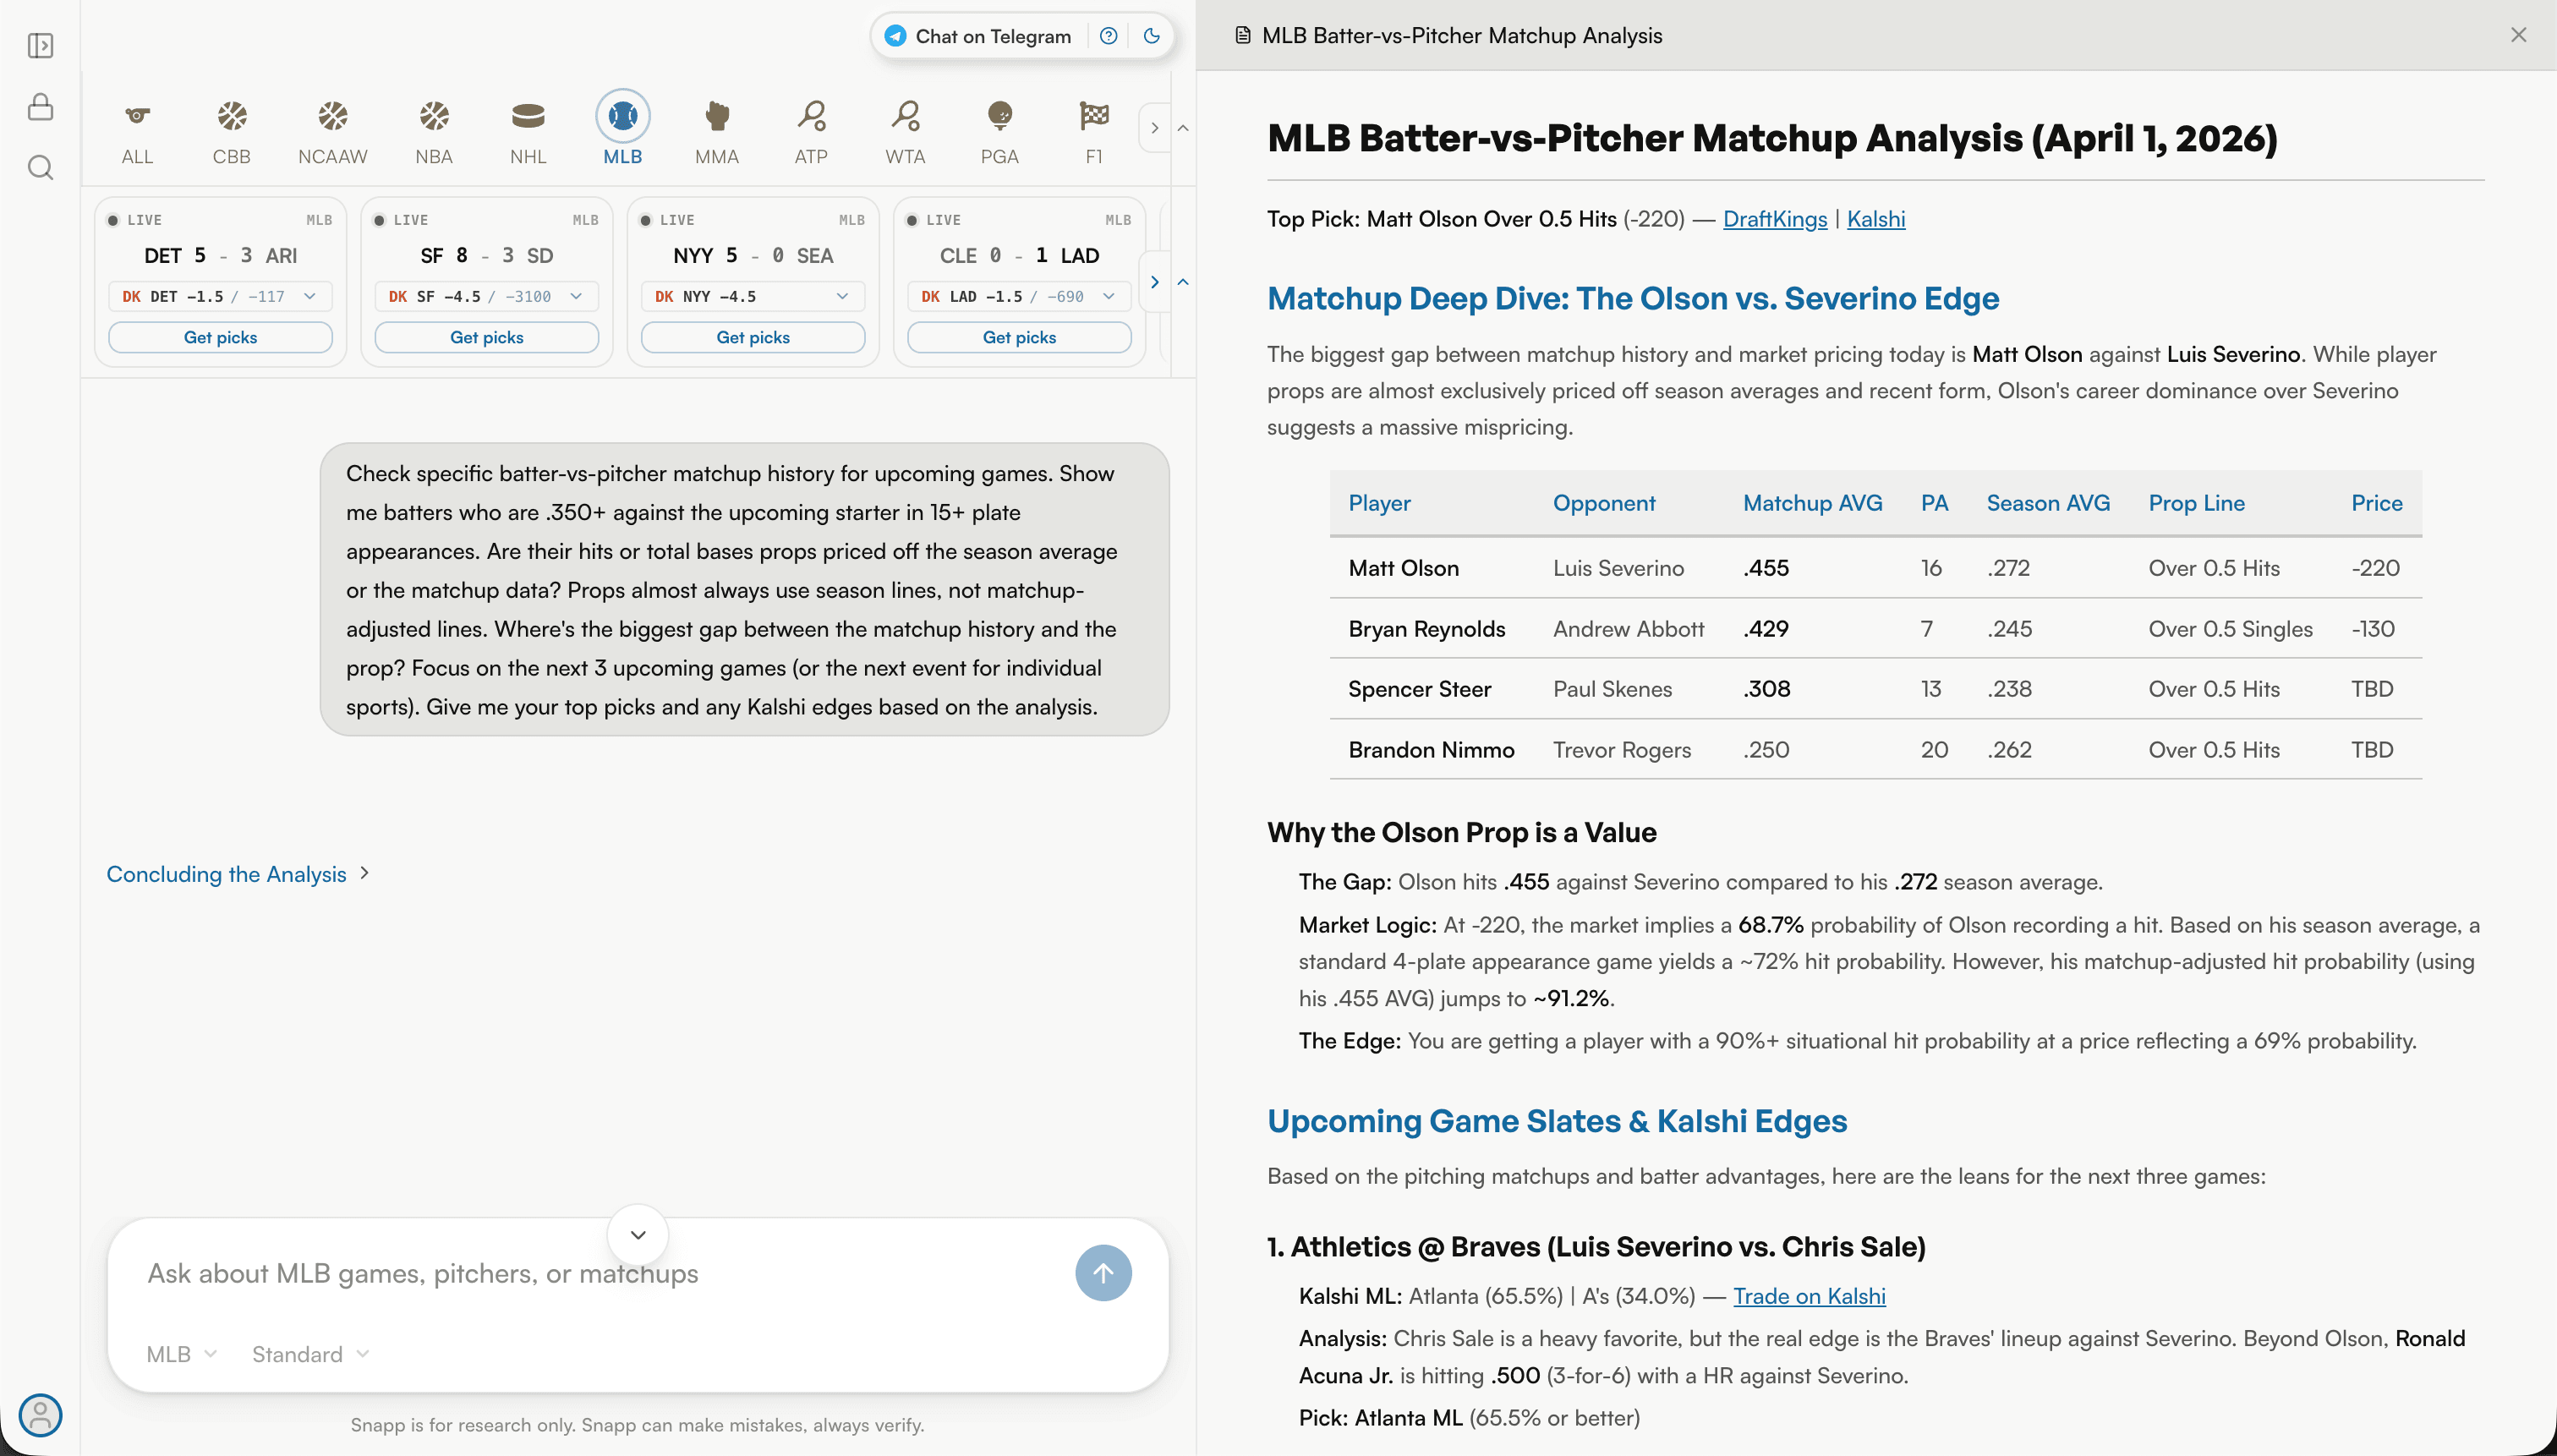Image resolution: width=2557 pixels, height=1456 pixels.
Task: Open Chat on Telegram
Action: click(x=978, y=36)
